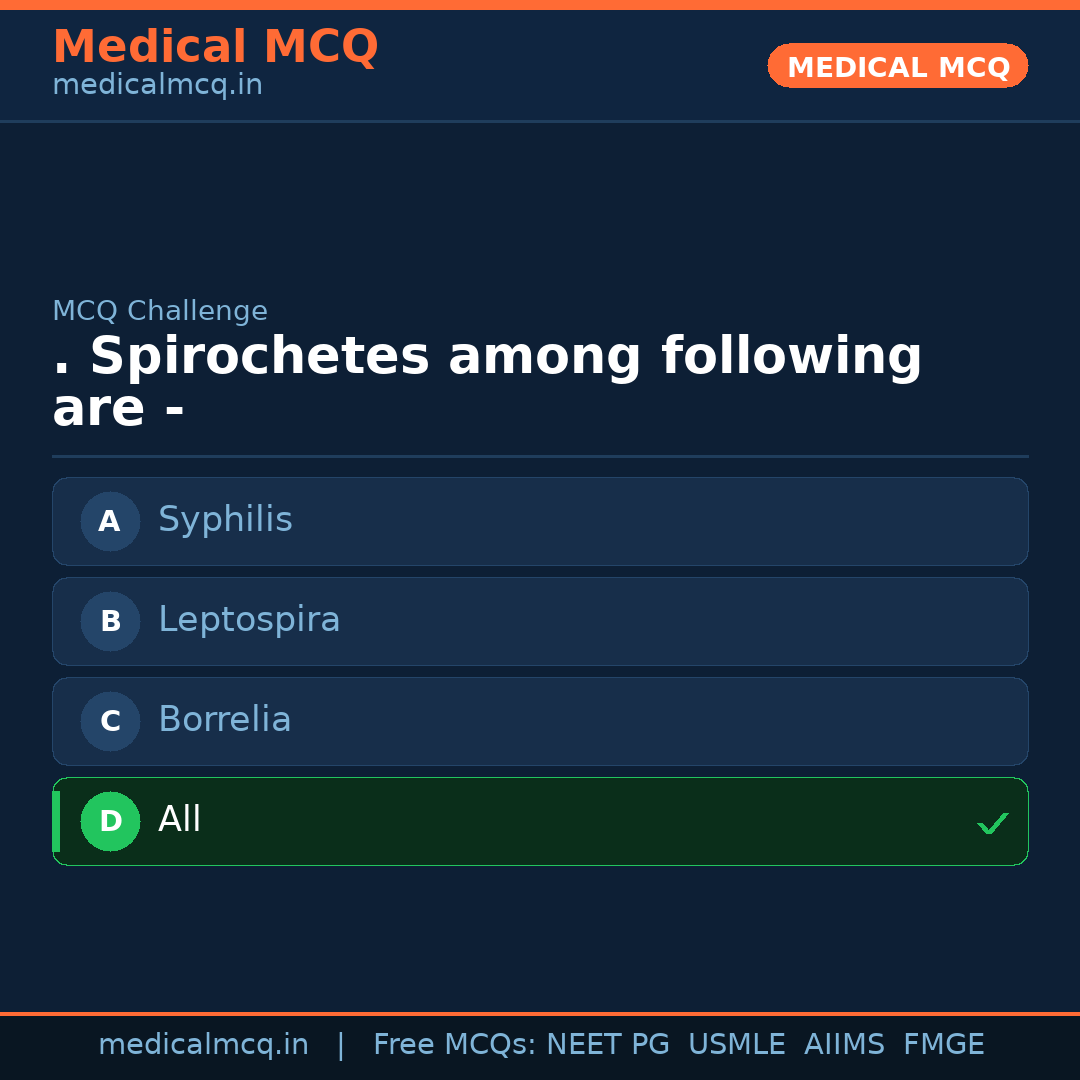Click the orange MEDICAL MCQ badge
Screen dimensions: 1080x1080
(x=897, y=66)
